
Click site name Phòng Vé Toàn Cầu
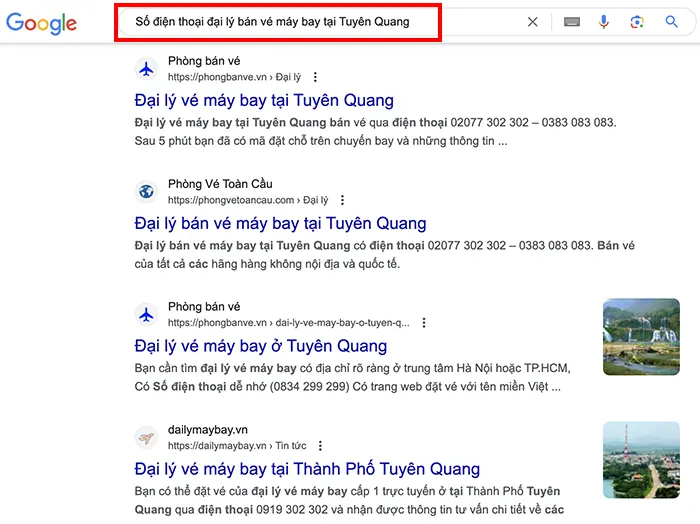point(220,184)
